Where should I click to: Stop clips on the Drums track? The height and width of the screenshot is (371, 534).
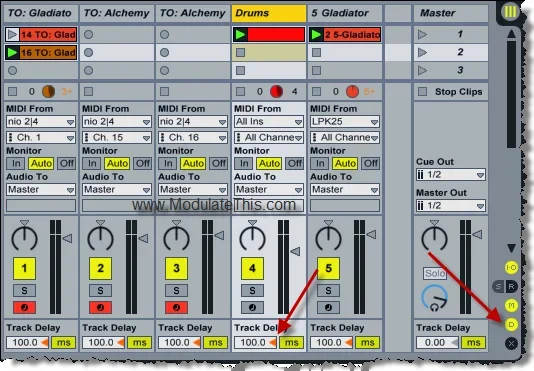point(240,92)
